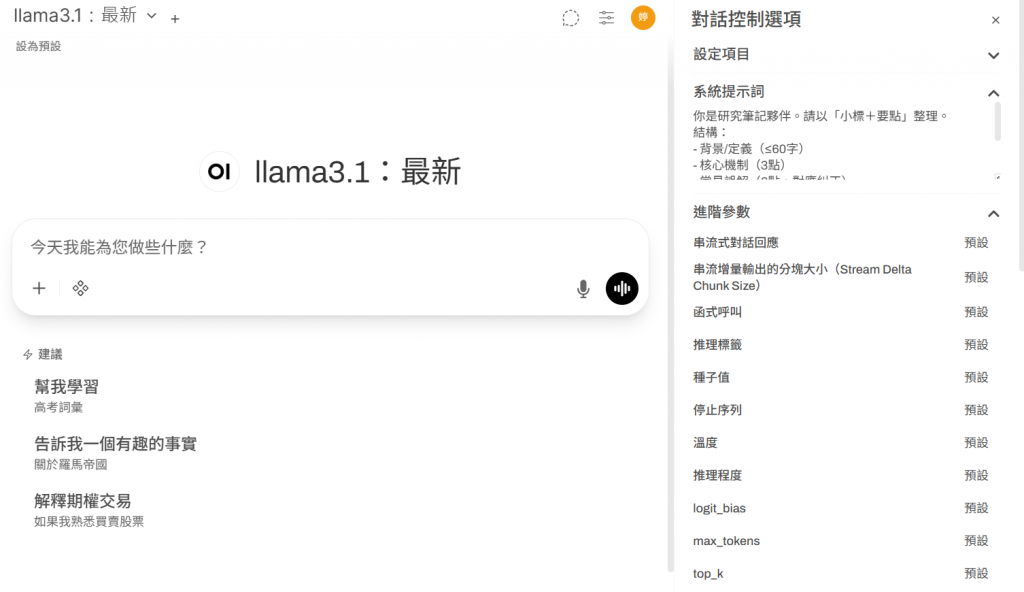Select suggestion 幫我學習
This screenshot has width=1024, height=592.
(x=66, y=396)
